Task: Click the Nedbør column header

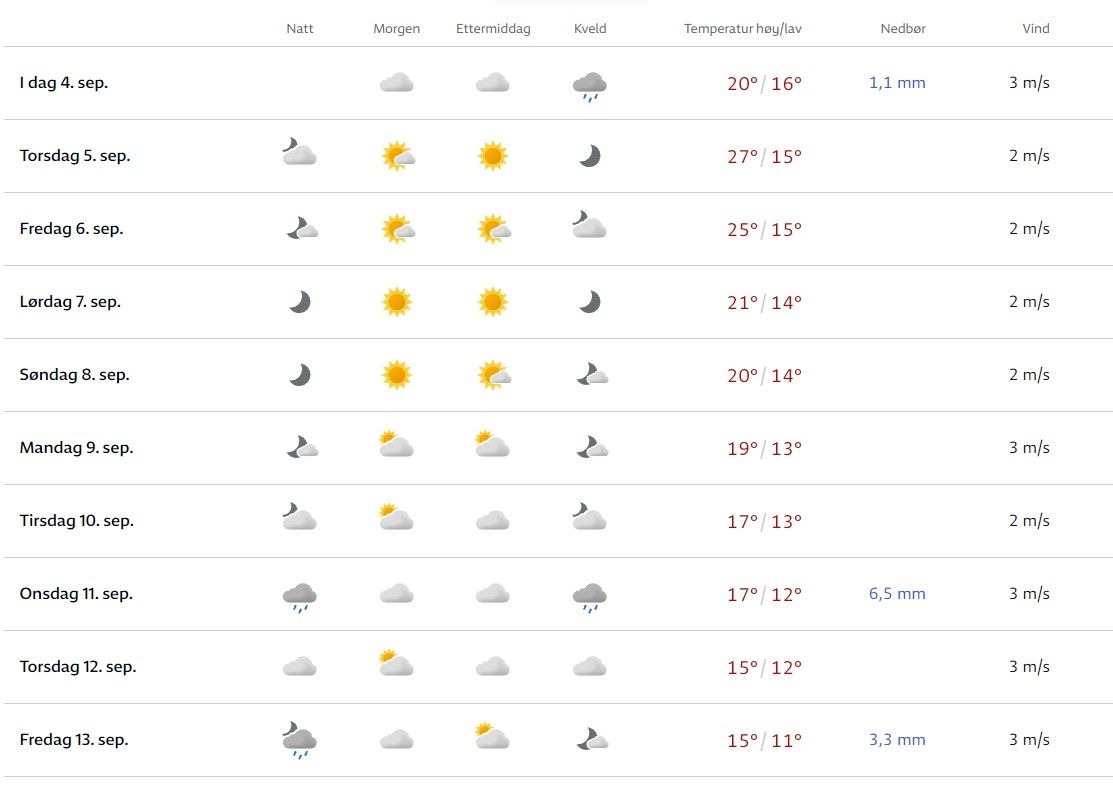Action: pyautogui.click(x=903, y=29)
